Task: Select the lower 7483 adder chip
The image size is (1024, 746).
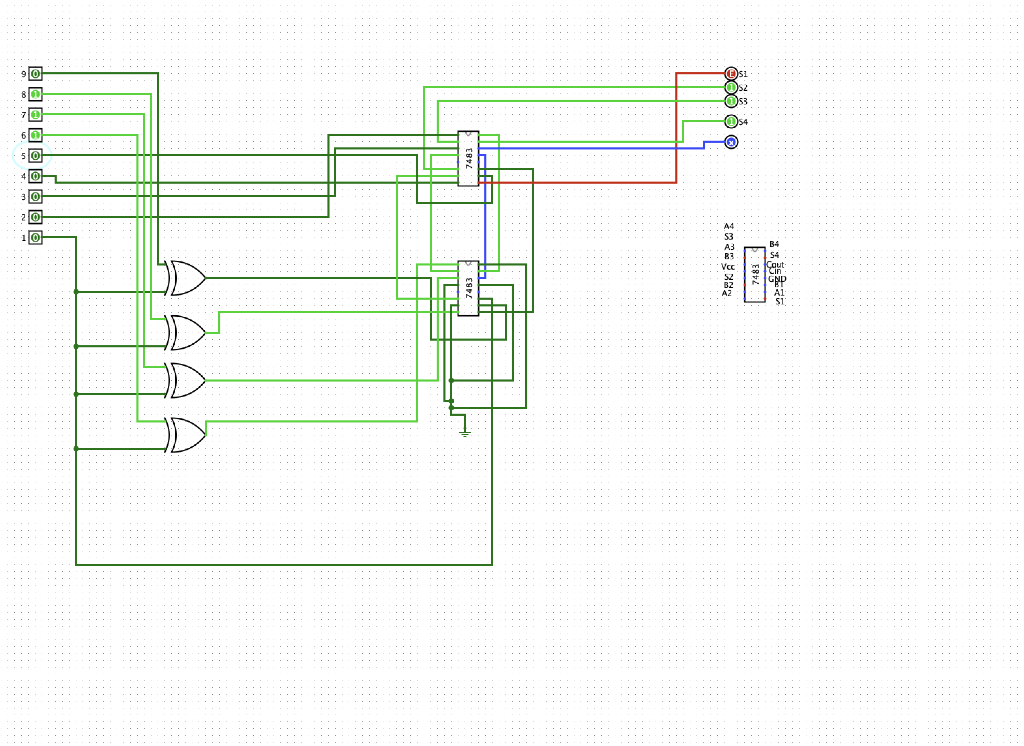Action: 470,290
